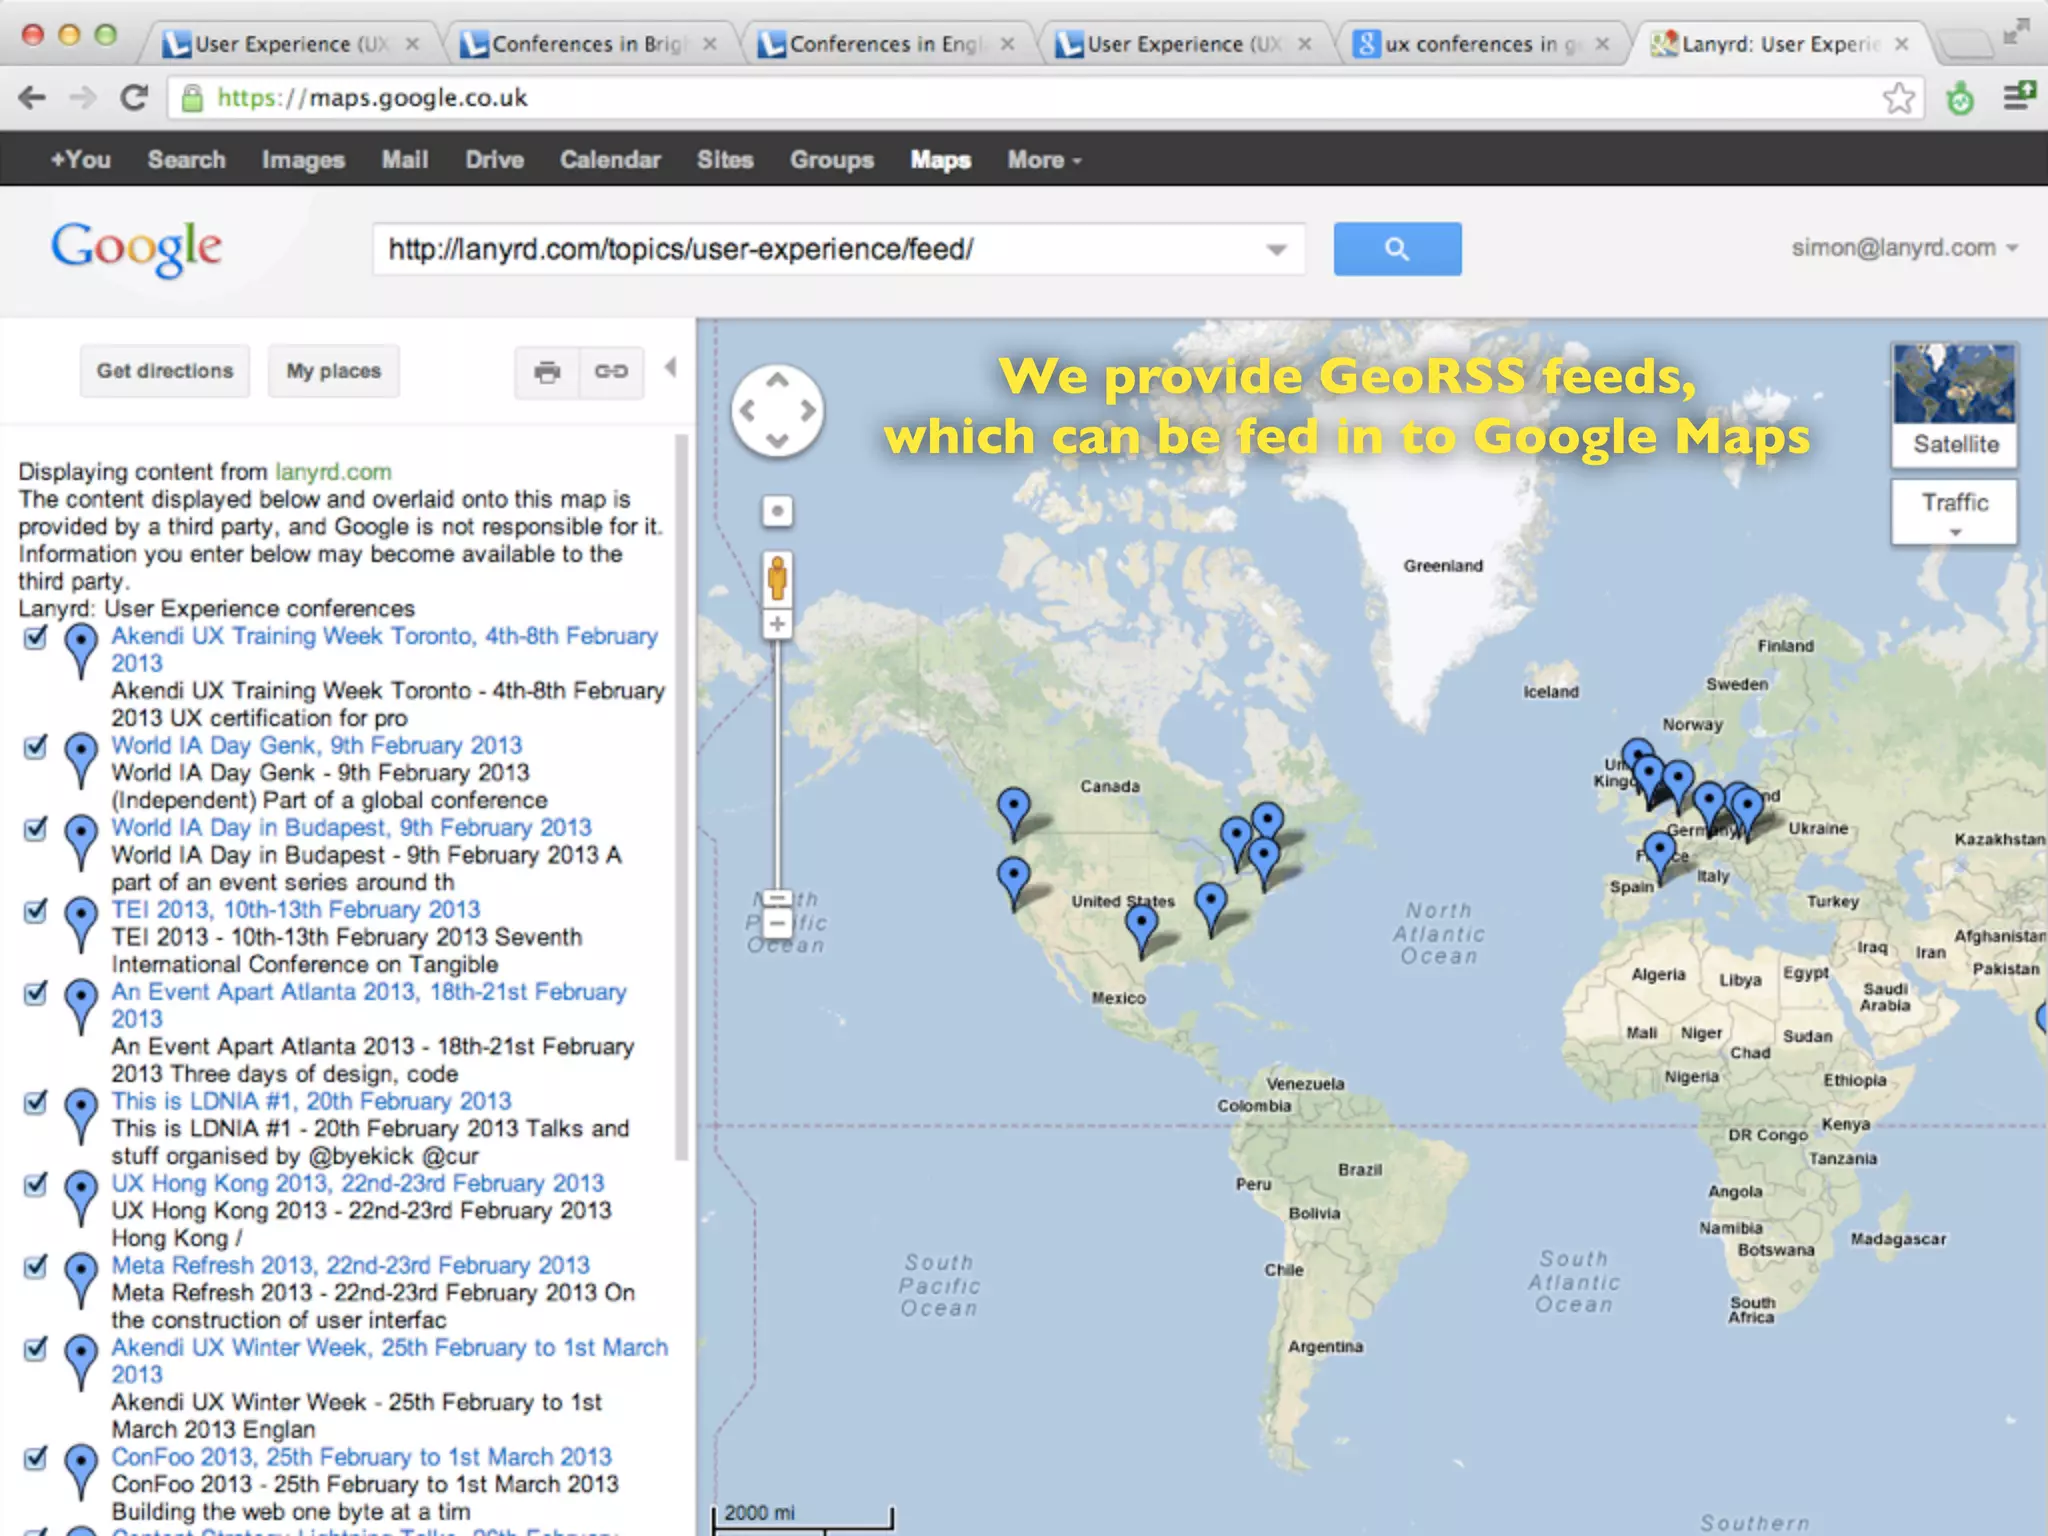
Task: Click the map pin in Mexico area
Action: pos(1141,931)
